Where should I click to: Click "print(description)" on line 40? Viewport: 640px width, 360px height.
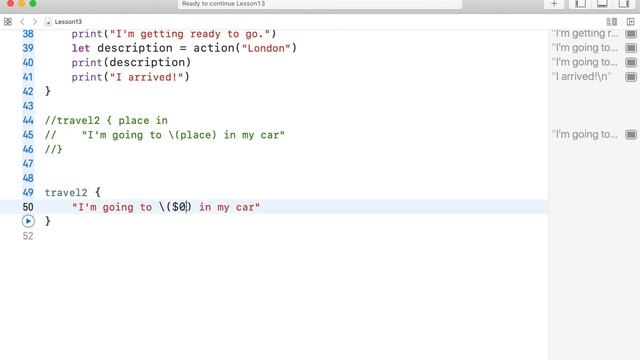131,62
